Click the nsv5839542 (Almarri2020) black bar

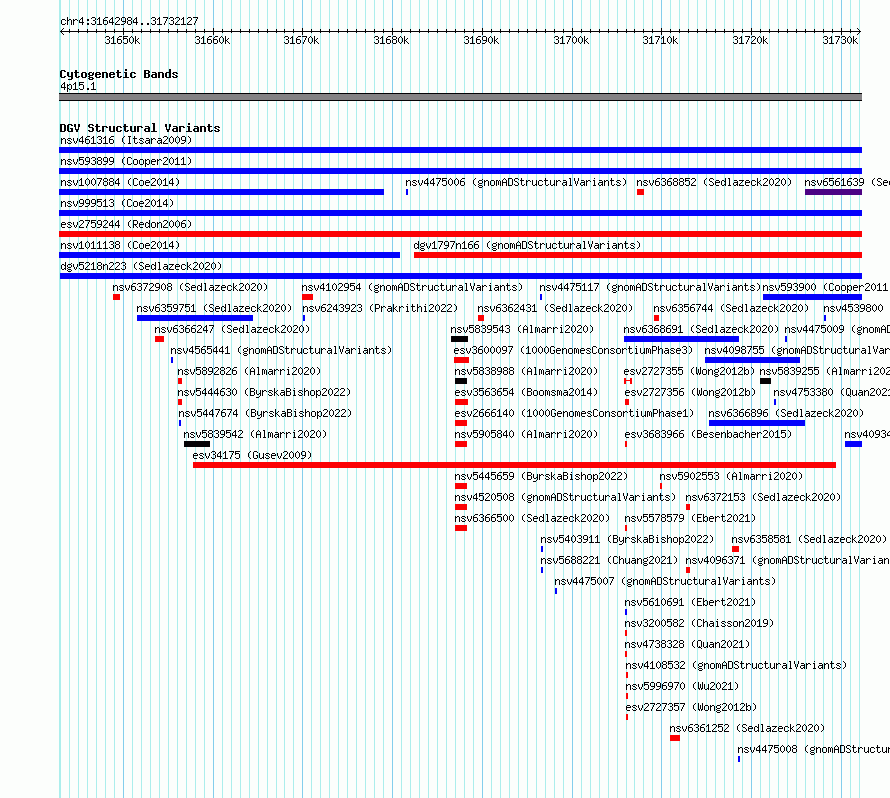click(x=197, y=444)
